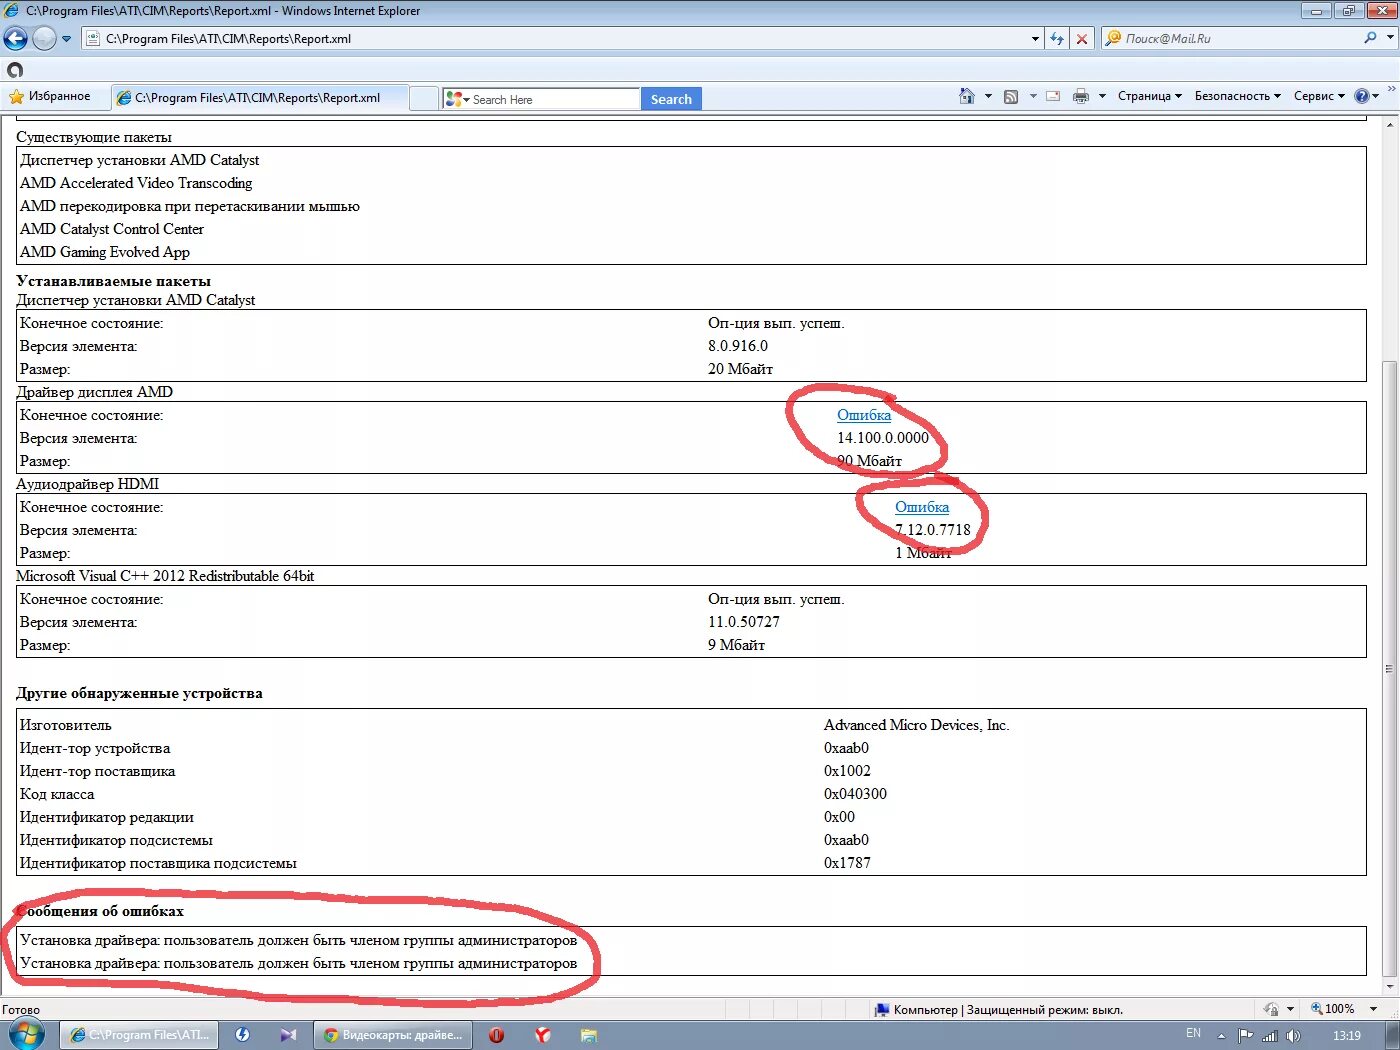
Task: Open the Страница menu
Action: 1150,97
